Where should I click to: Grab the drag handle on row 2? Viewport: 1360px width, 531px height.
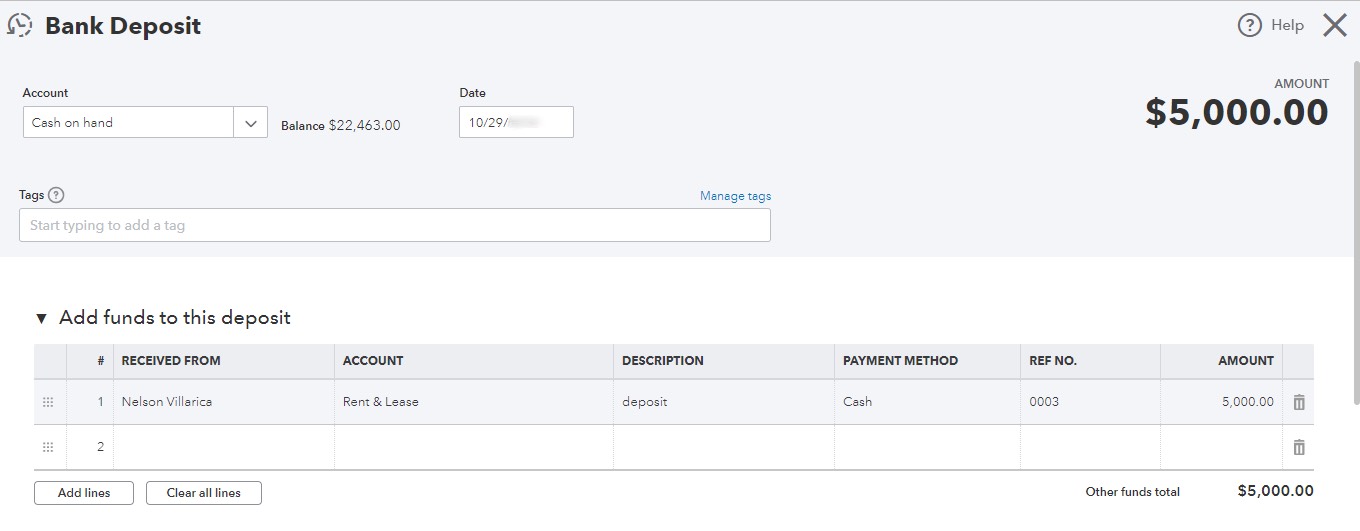click(x=48, y=447)
